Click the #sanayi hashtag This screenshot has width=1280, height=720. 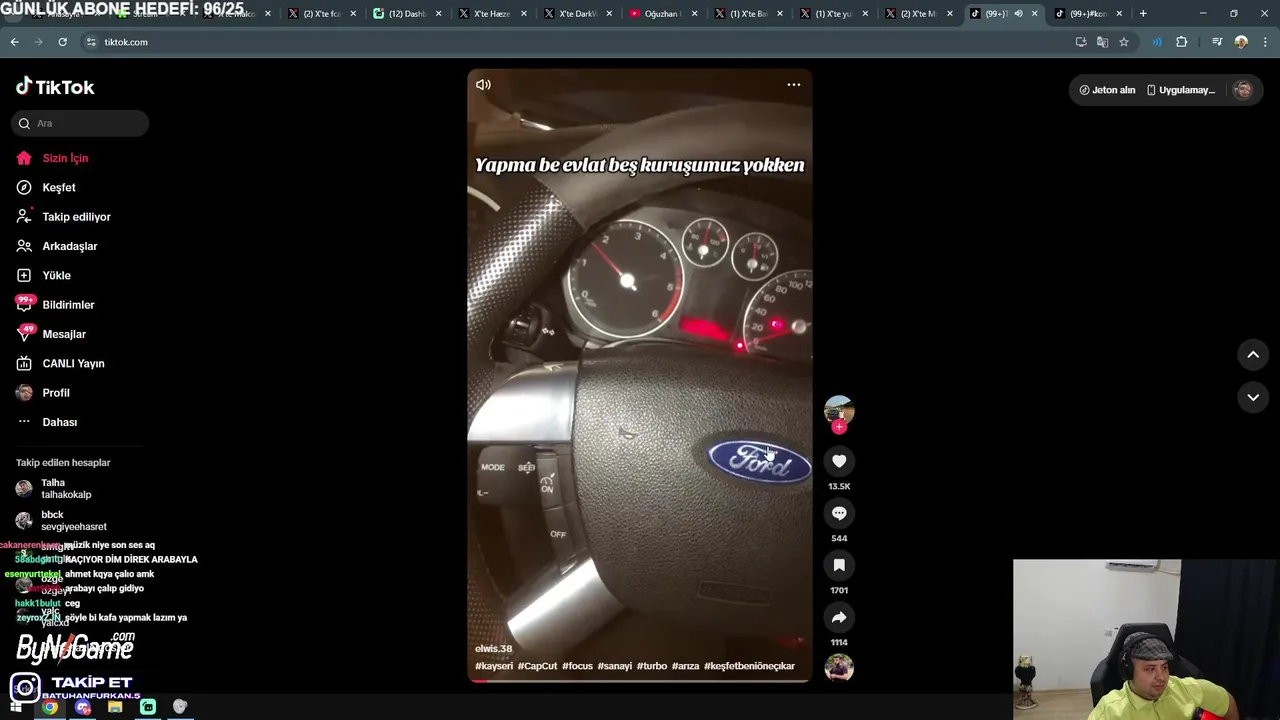pyautogui.click(x=615, y=666)
